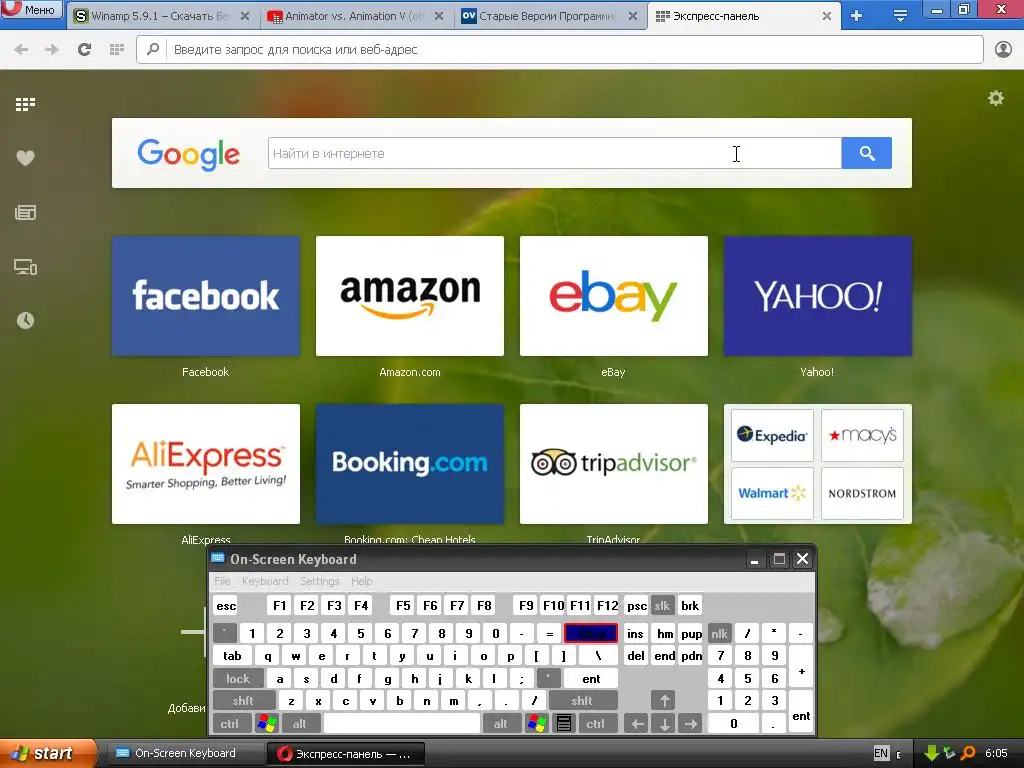
Task: Select Экспресс-панель Opera taskbar button
Action: 346,754
